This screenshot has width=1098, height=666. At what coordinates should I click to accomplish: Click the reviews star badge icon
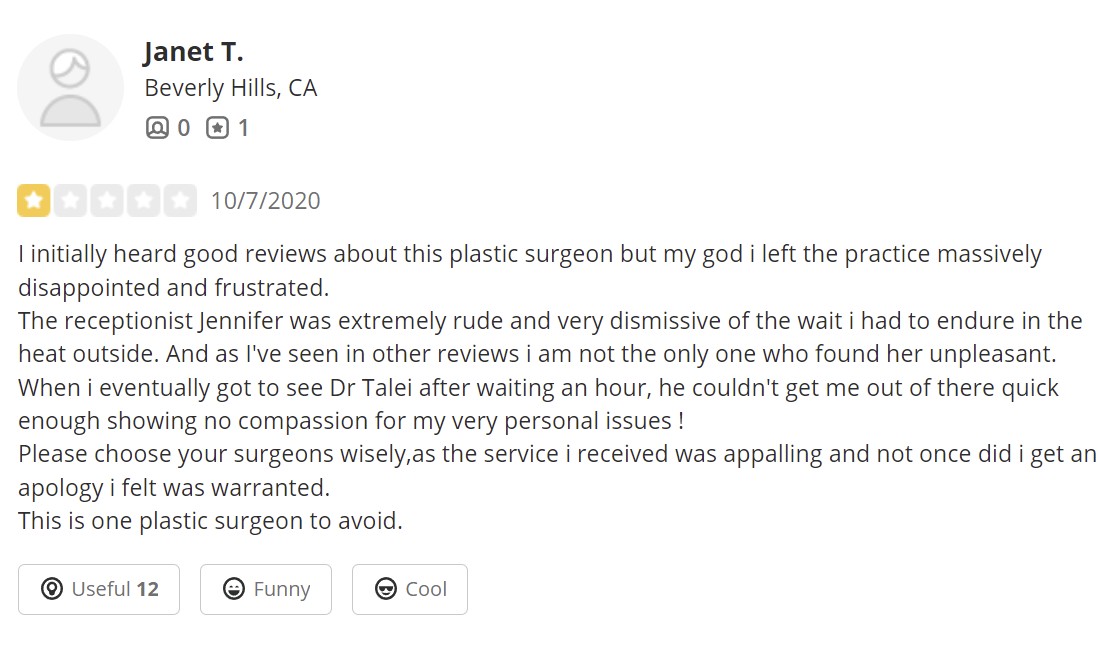click(217, 127)
